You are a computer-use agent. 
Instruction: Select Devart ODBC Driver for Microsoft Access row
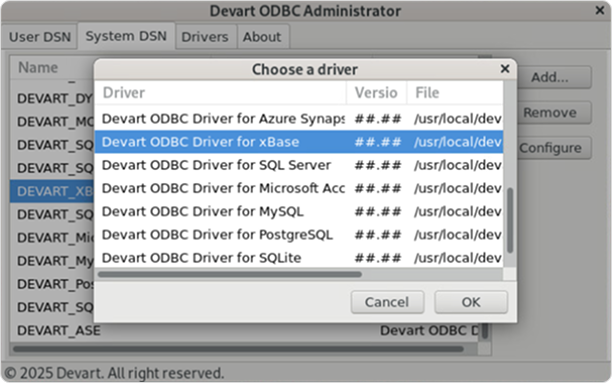point(299,188)
